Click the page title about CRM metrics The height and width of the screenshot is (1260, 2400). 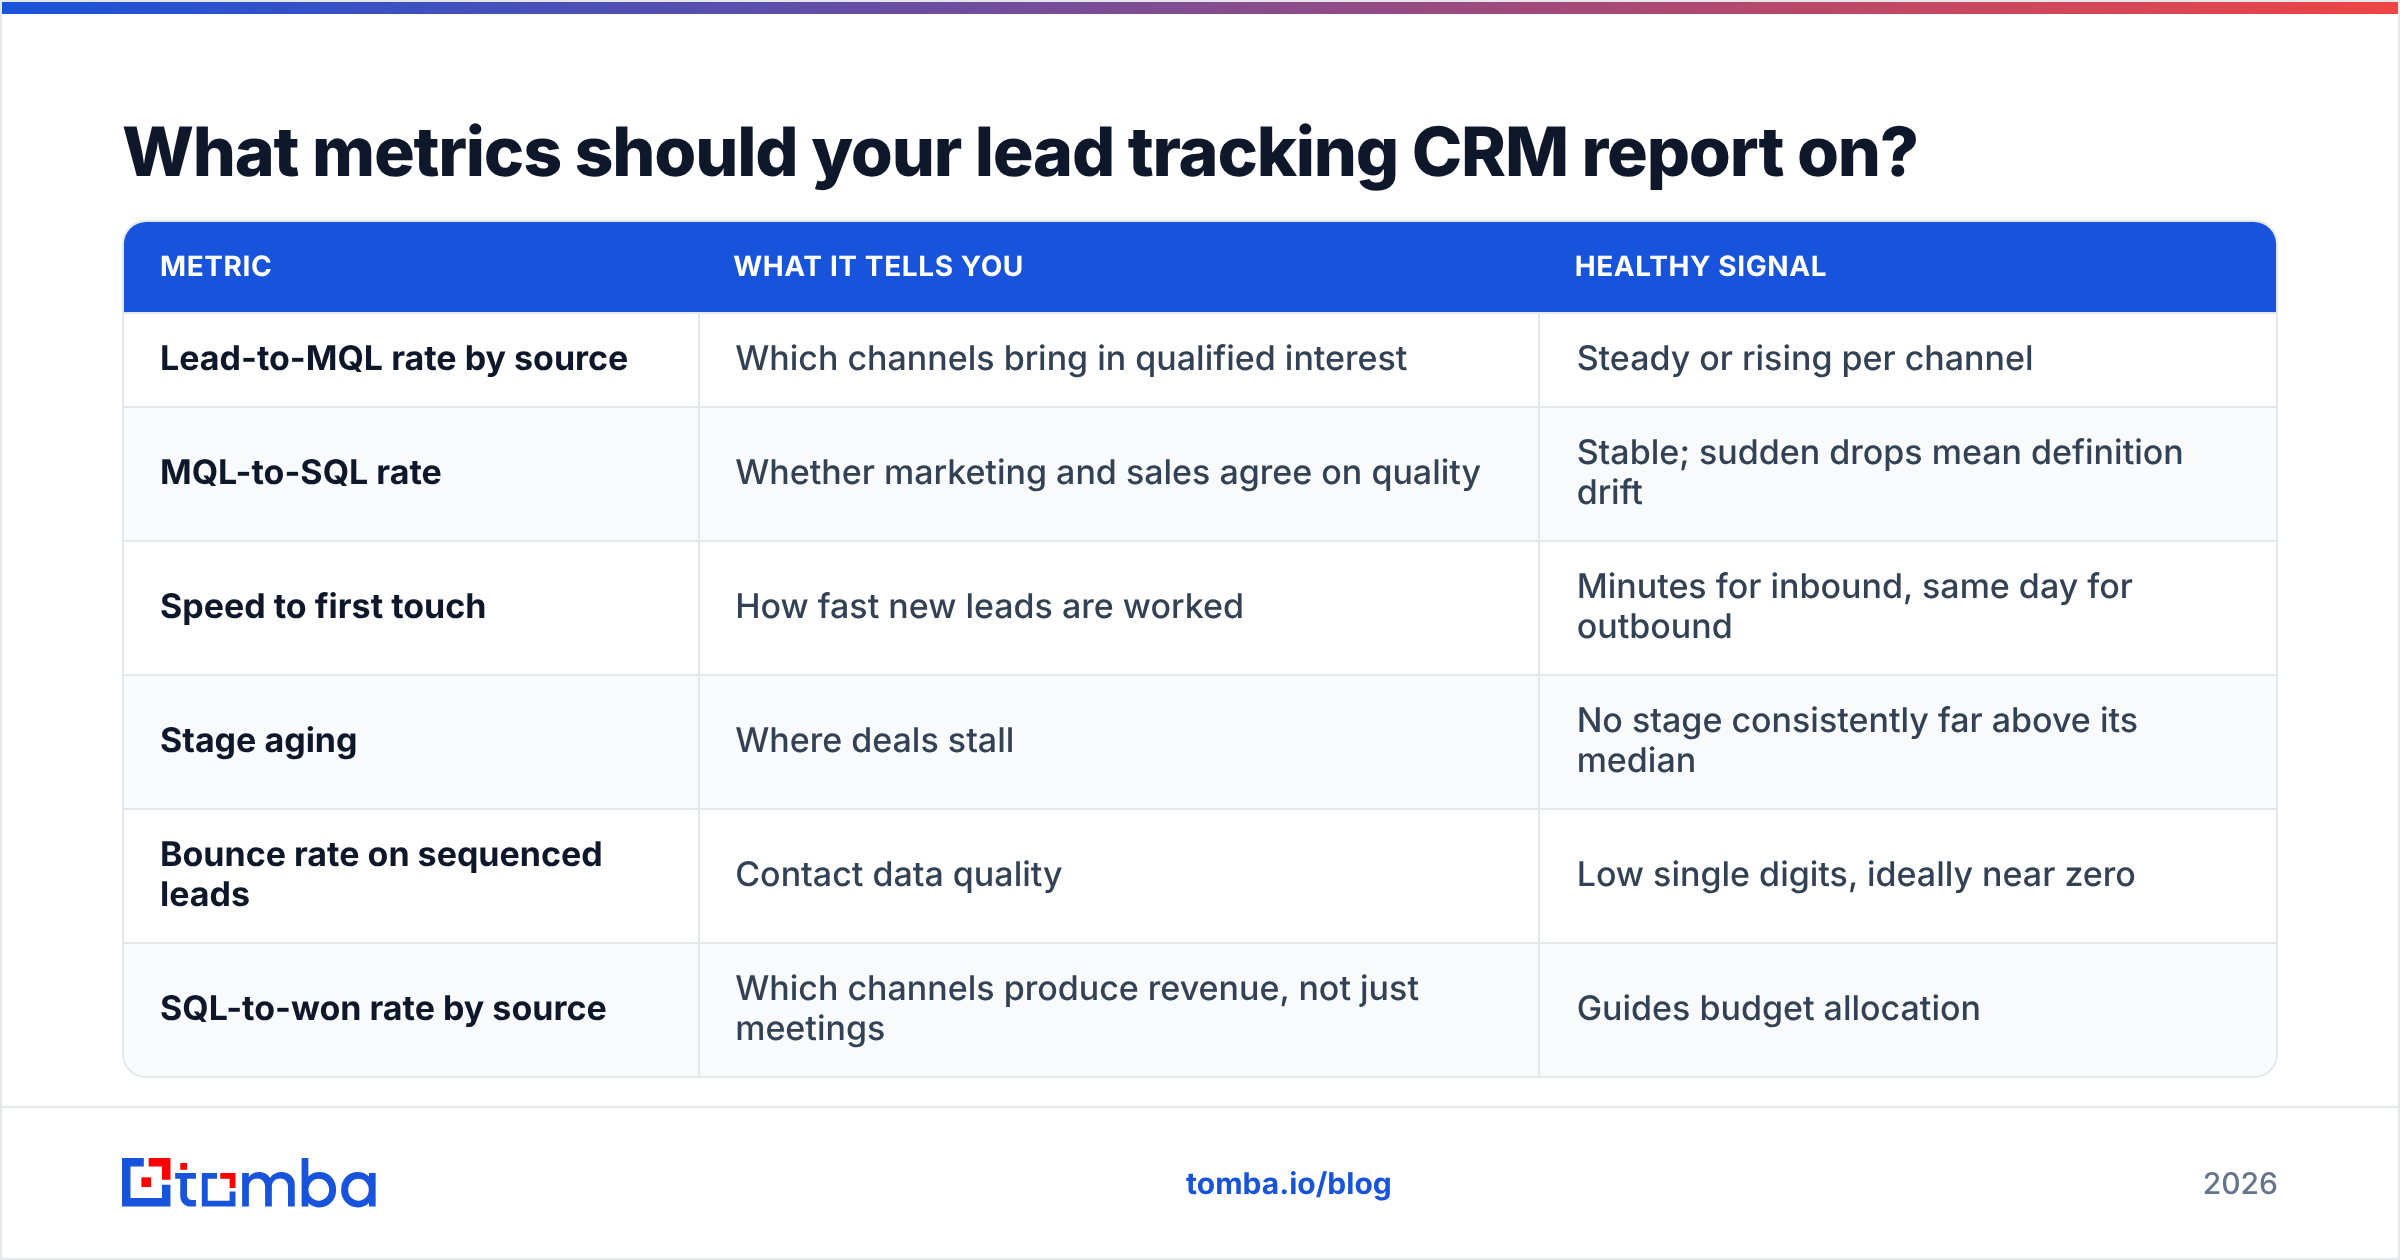click(x=1019, y=153)
